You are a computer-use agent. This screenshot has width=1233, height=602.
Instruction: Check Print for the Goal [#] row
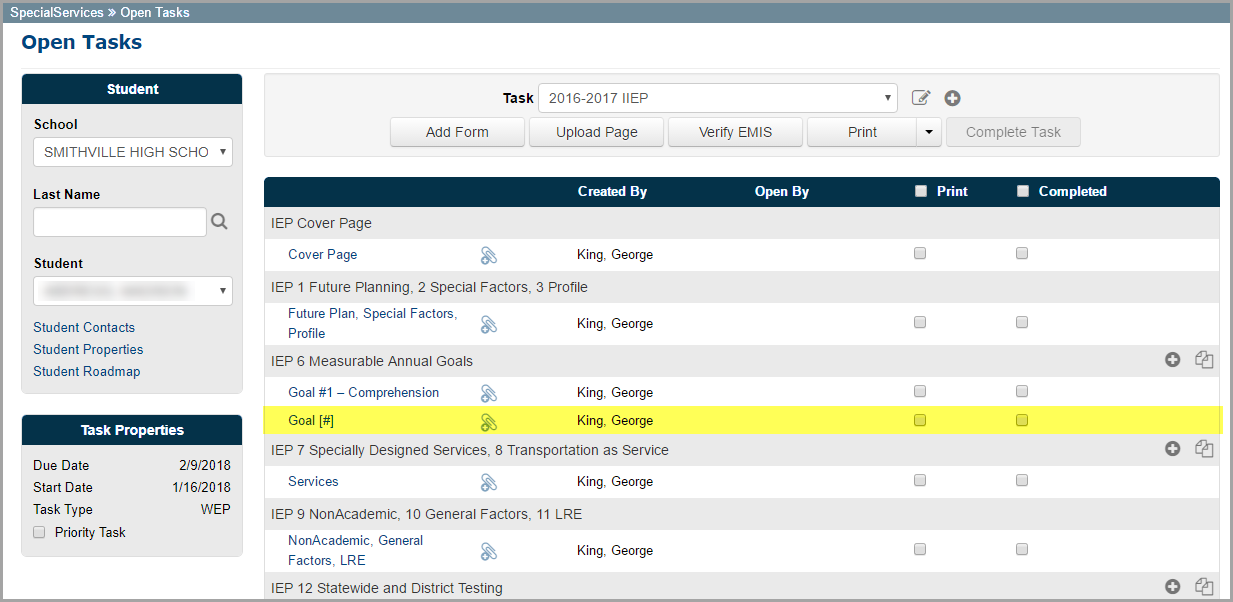(x=920, y=420)
